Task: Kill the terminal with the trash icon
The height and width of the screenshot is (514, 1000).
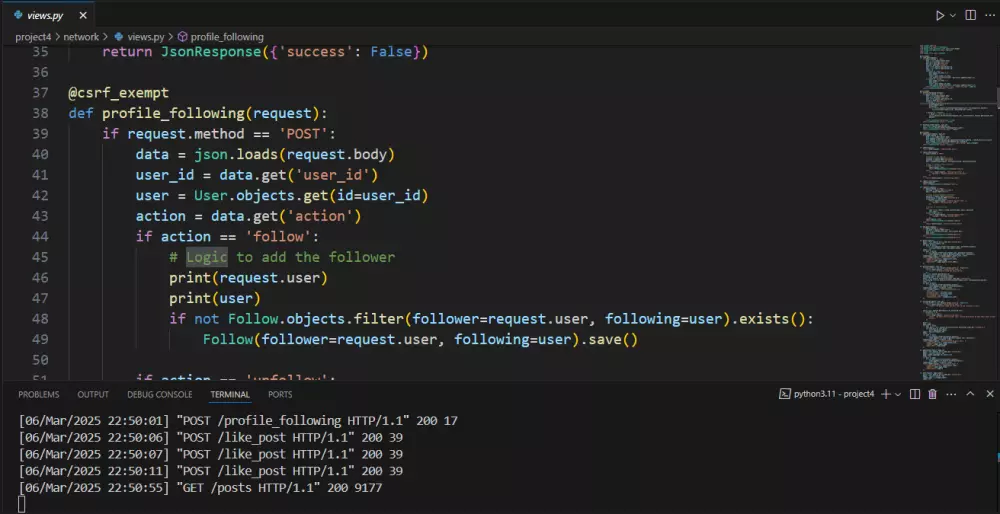Action: (932, 394)
